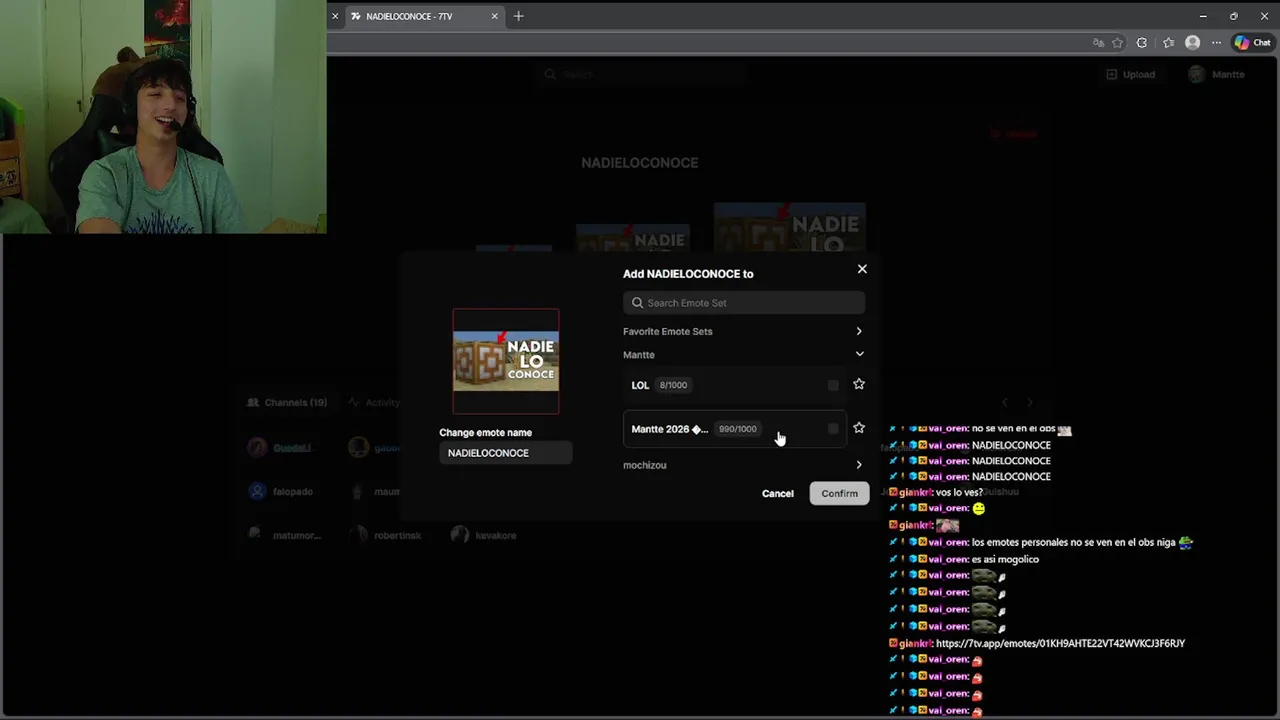Switch to the Channels (19) tab

(x=287, y=402)
